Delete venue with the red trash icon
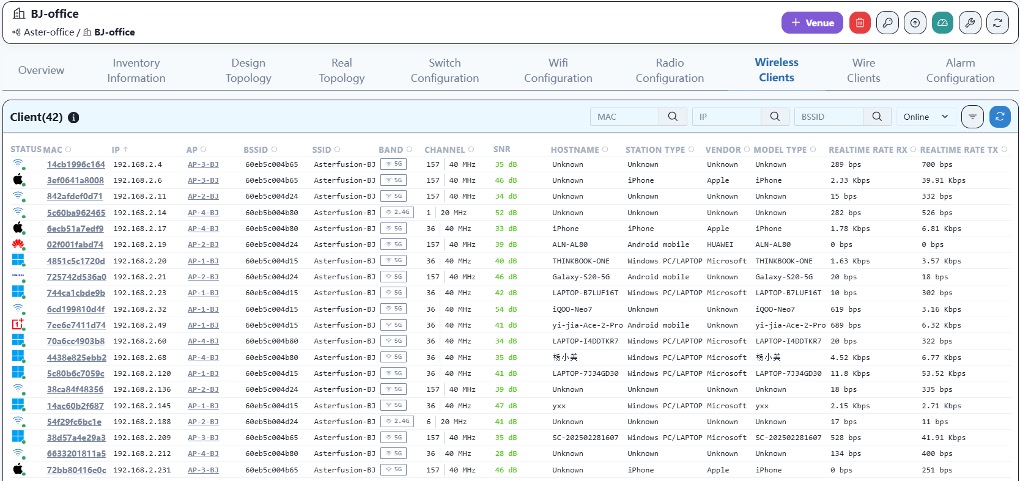Image resolution: width=1020 pixels, height=482 pixels. click(860, 23)
